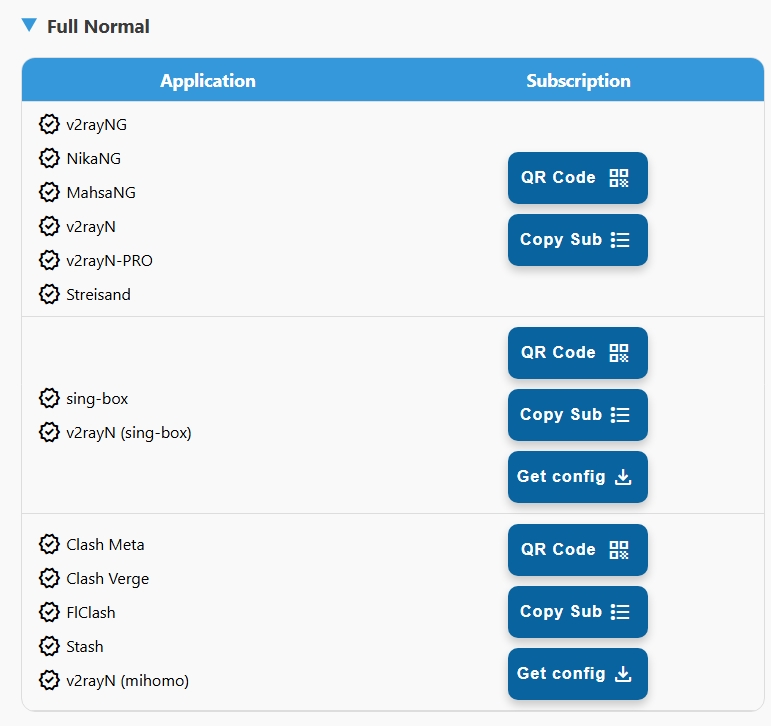Click the Application column header
This screenshot has width=771, height=726.
pyautogui.click(x=208, y=80)
